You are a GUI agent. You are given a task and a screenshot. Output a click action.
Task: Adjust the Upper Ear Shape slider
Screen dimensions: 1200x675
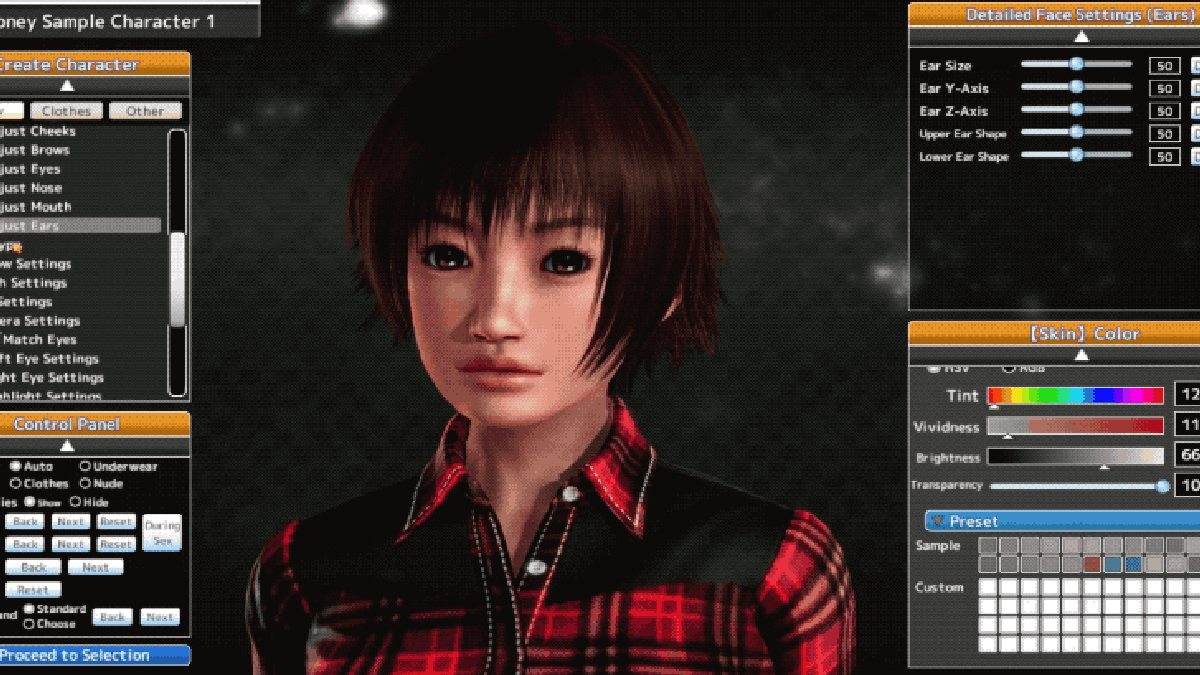click(x=1076, y=132)
